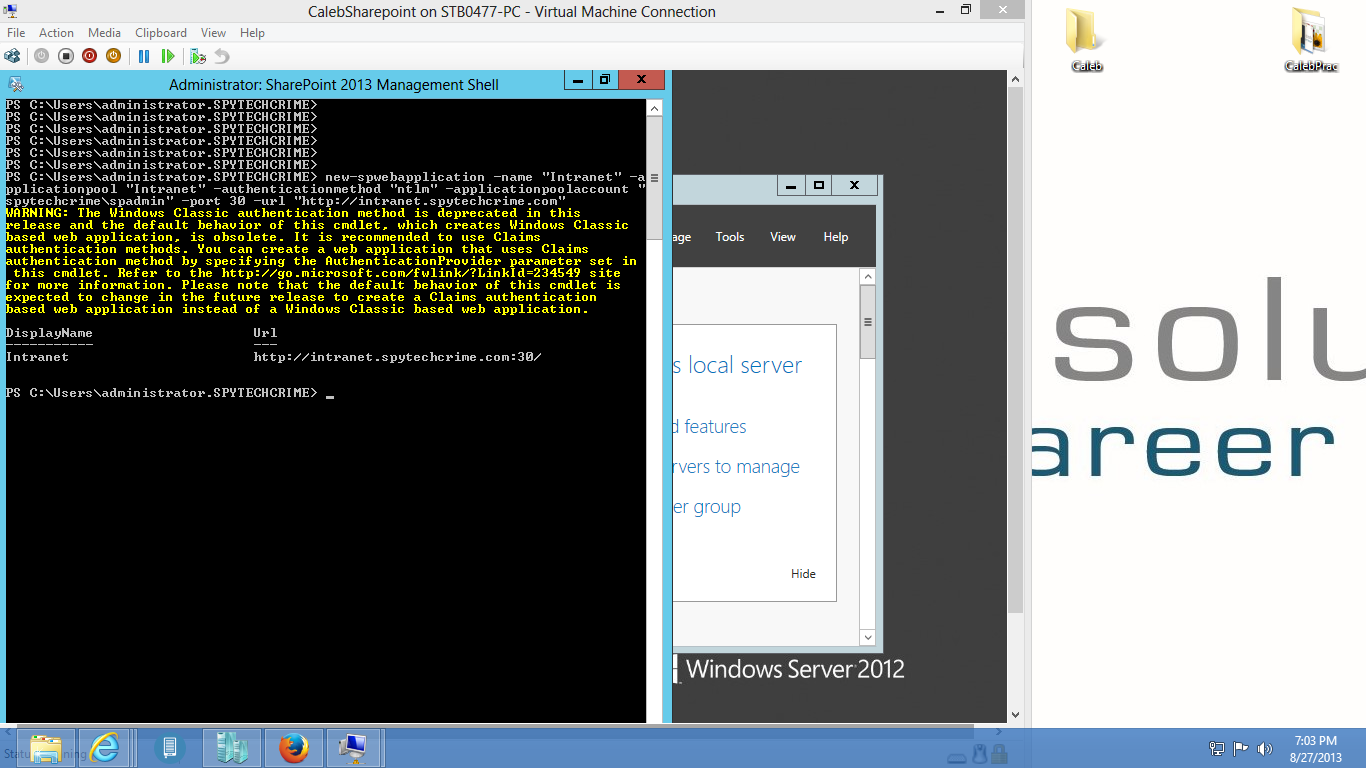
Task: Click the intranet.spytechcrime.com:30 URL output text
Action: pos(397,357)
